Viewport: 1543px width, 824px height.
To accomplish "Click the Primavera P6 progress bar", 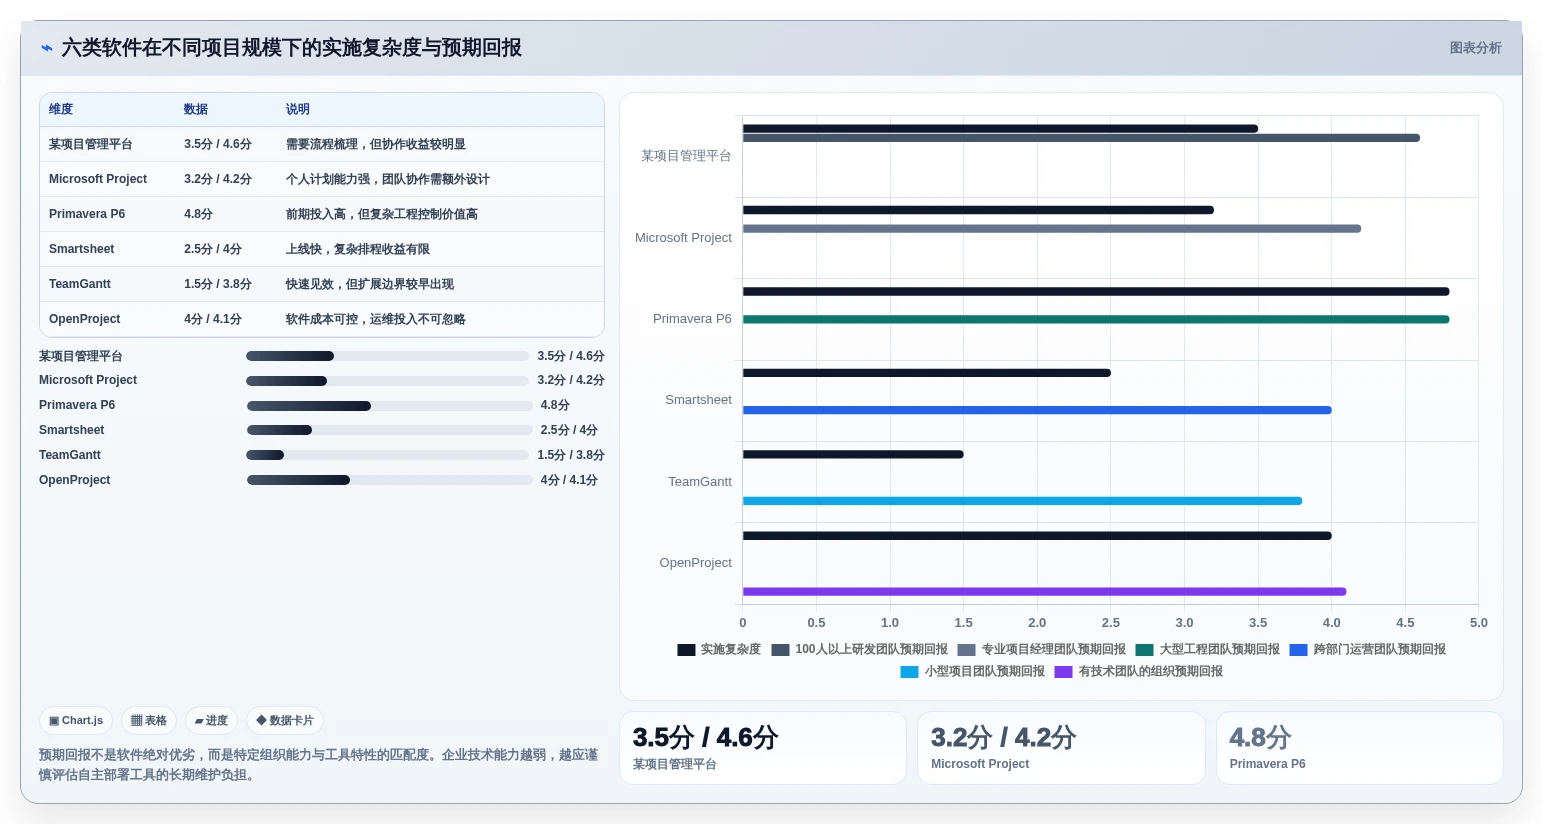I will coord(390,406).
